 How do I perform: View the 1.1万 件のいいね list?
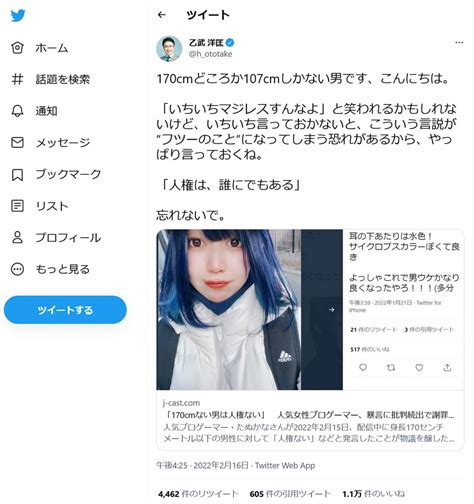coord(373,494)
